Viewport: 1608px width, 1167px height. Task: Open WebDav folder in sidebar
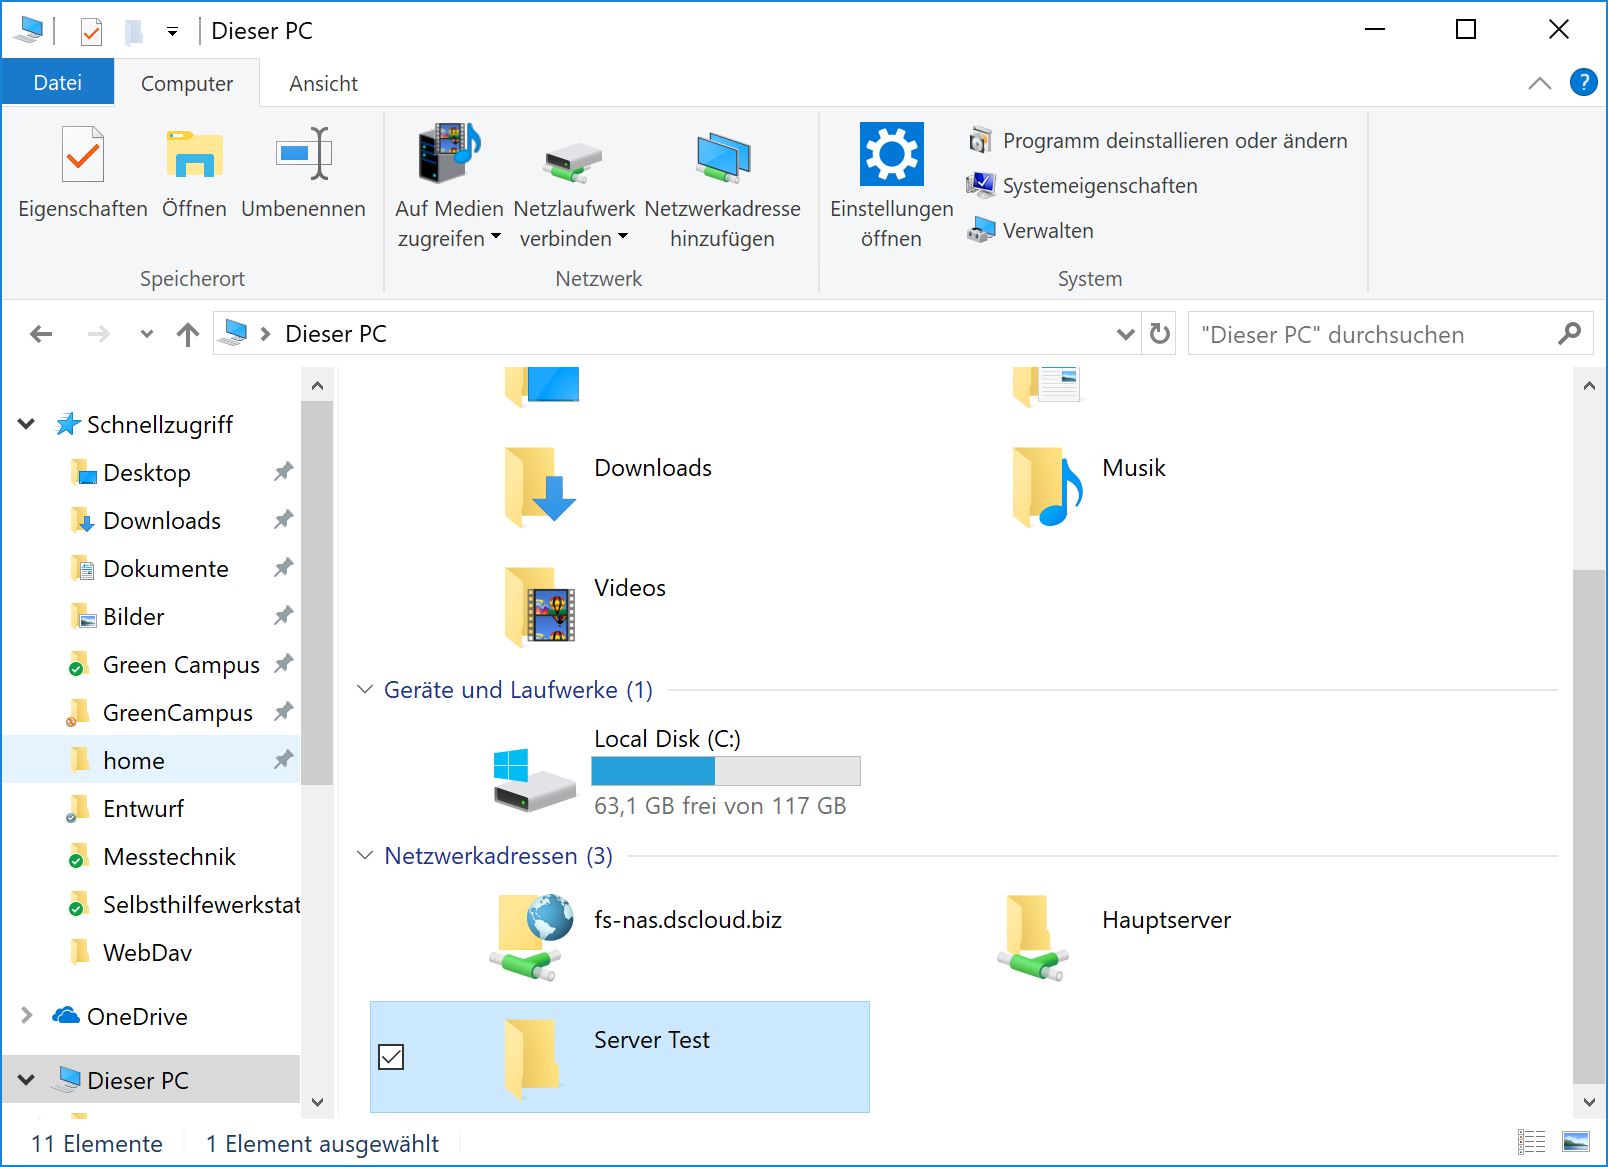[x=147, y=952]
